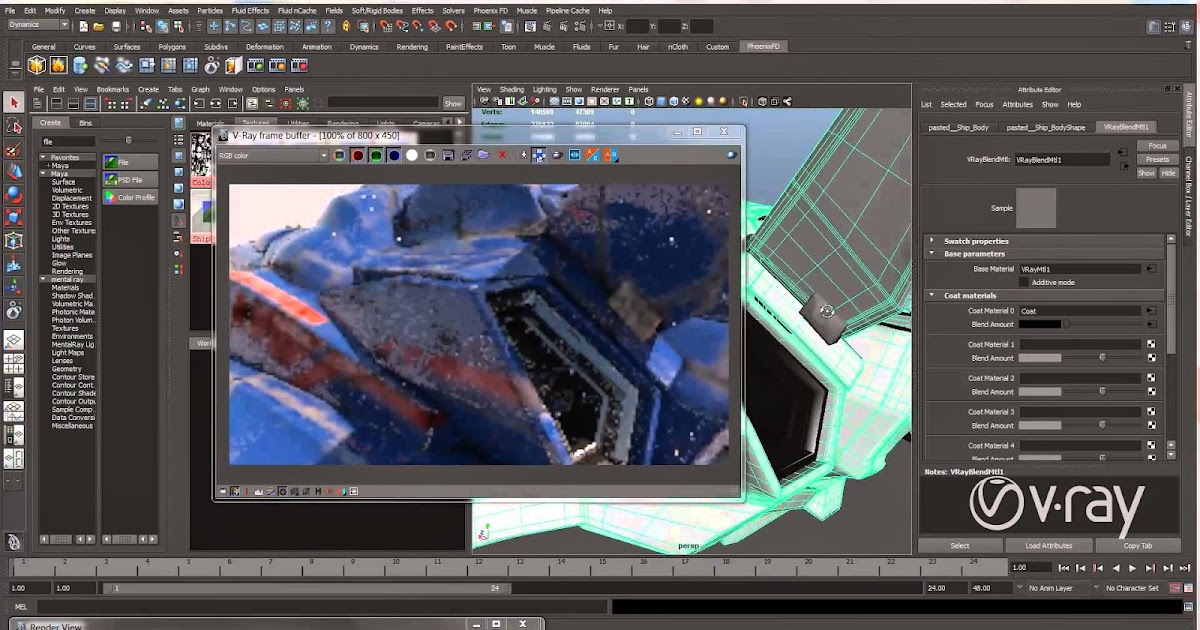Play forward with the timeline play button

(1132, 567)
